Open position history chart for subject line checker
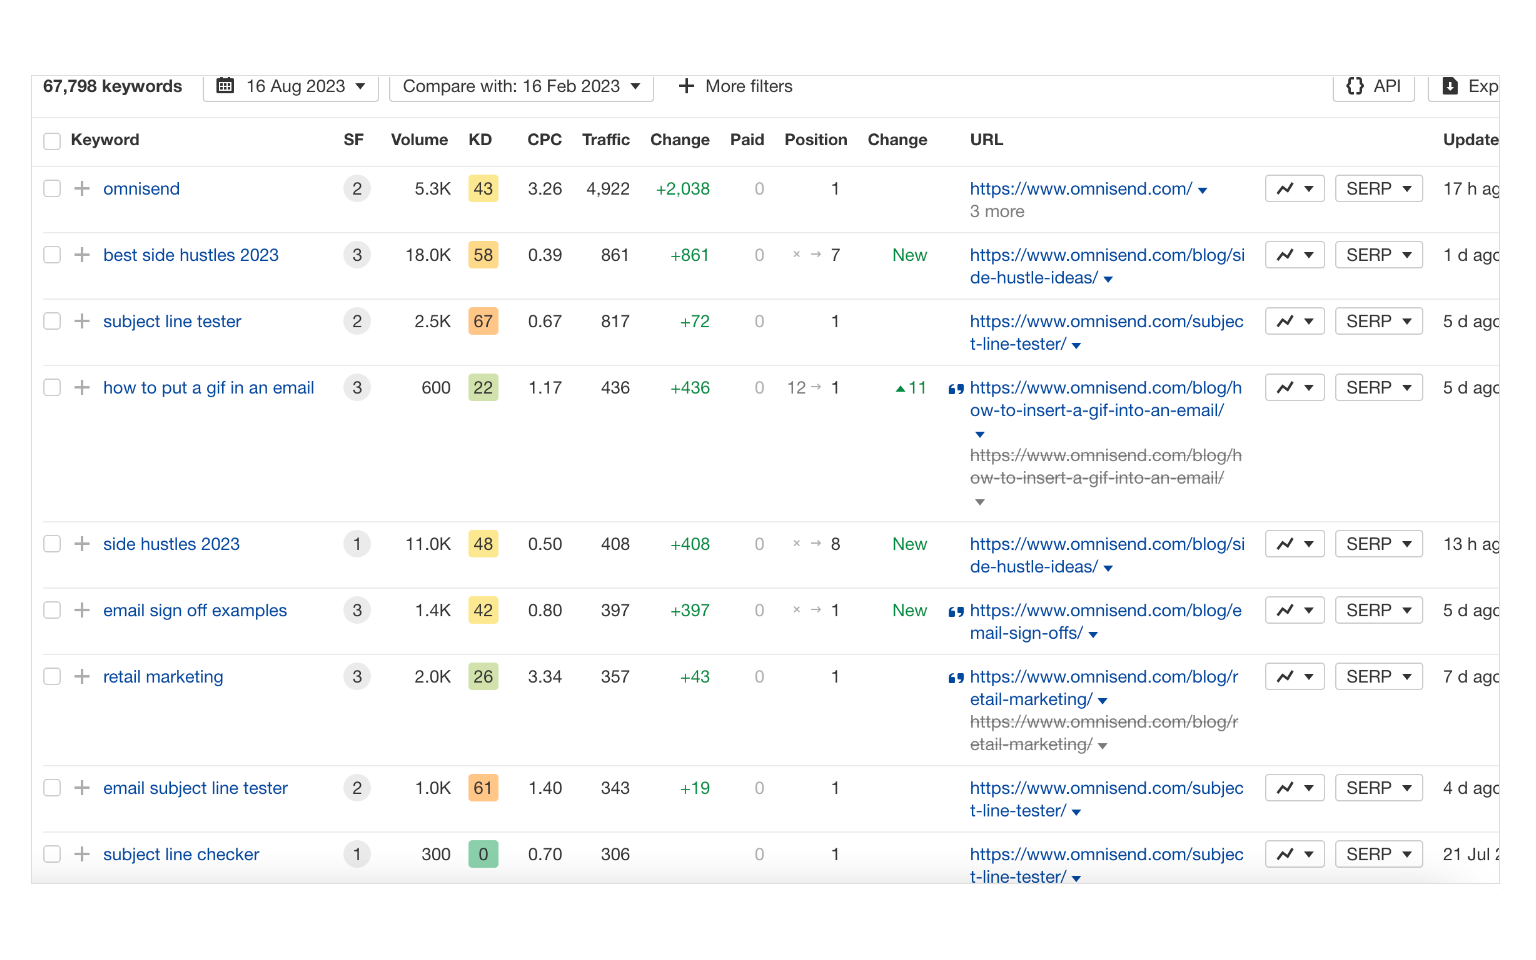 click(1295, 854)
